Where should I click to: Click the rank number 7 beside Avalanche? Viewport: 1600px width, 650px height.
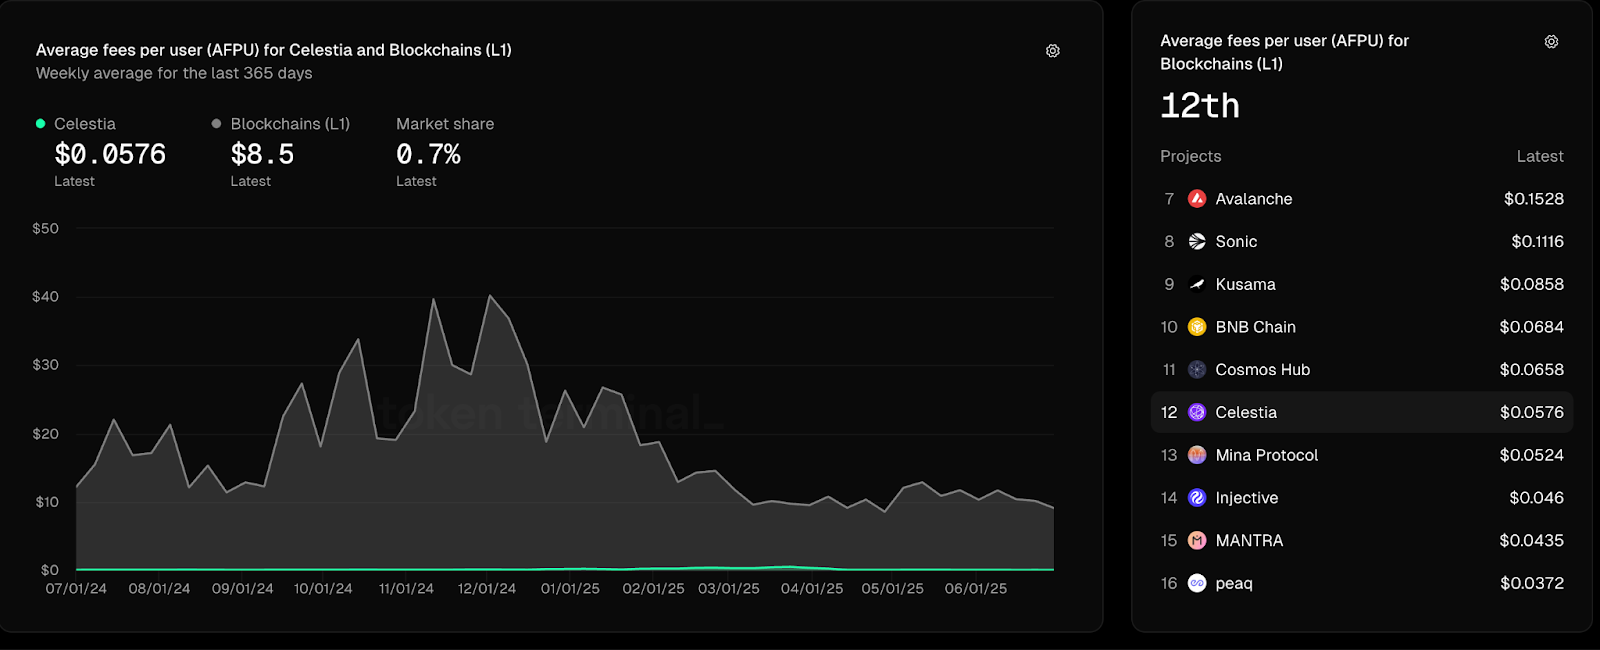[x=1169, y=199]
